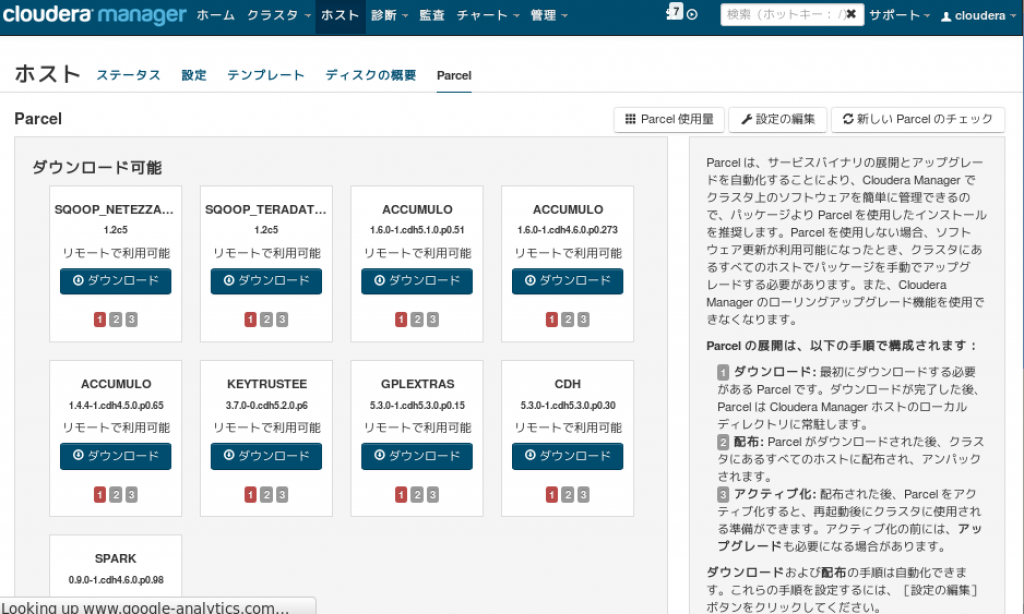Switch to the テンプレート tab

tap(266, 75)
